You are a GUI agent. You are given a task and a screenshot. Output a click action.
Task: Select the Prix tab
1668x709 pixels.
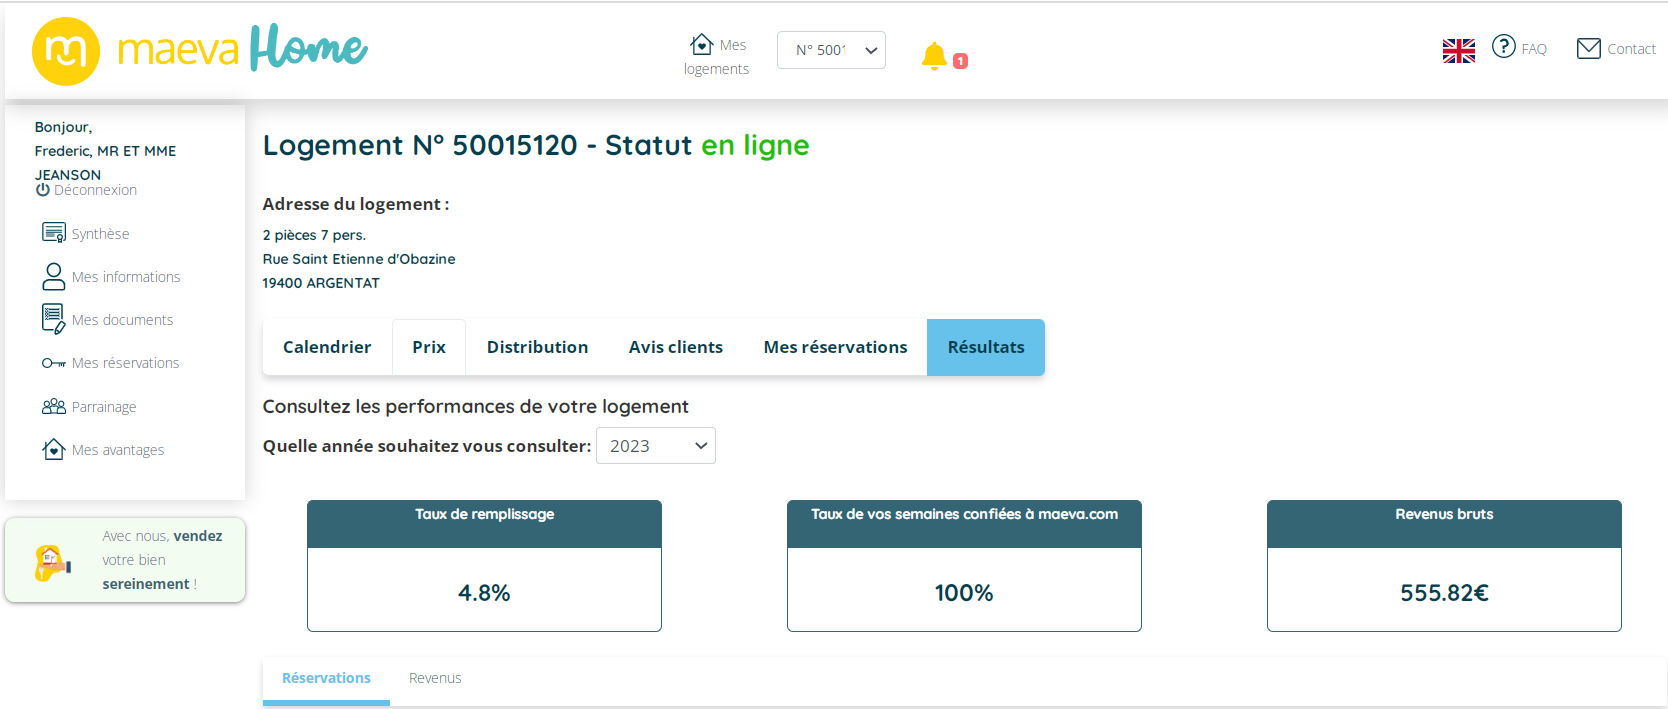[429, 347]
